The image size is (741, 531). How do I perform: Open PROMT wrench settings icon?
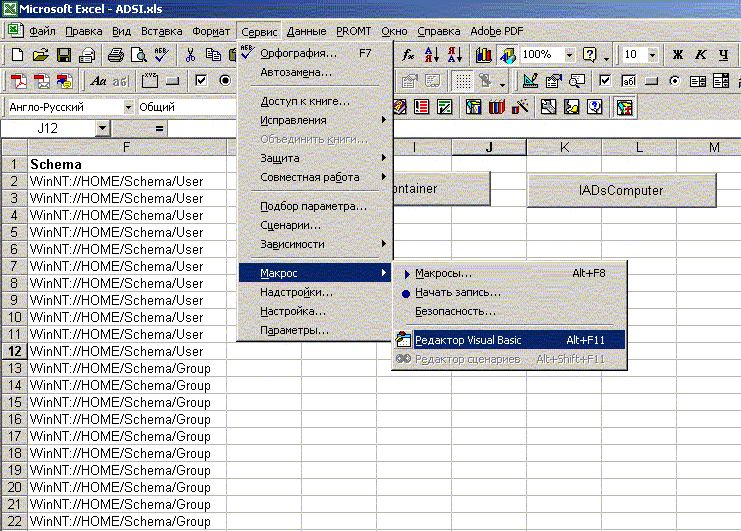click(x=548, y=107)
